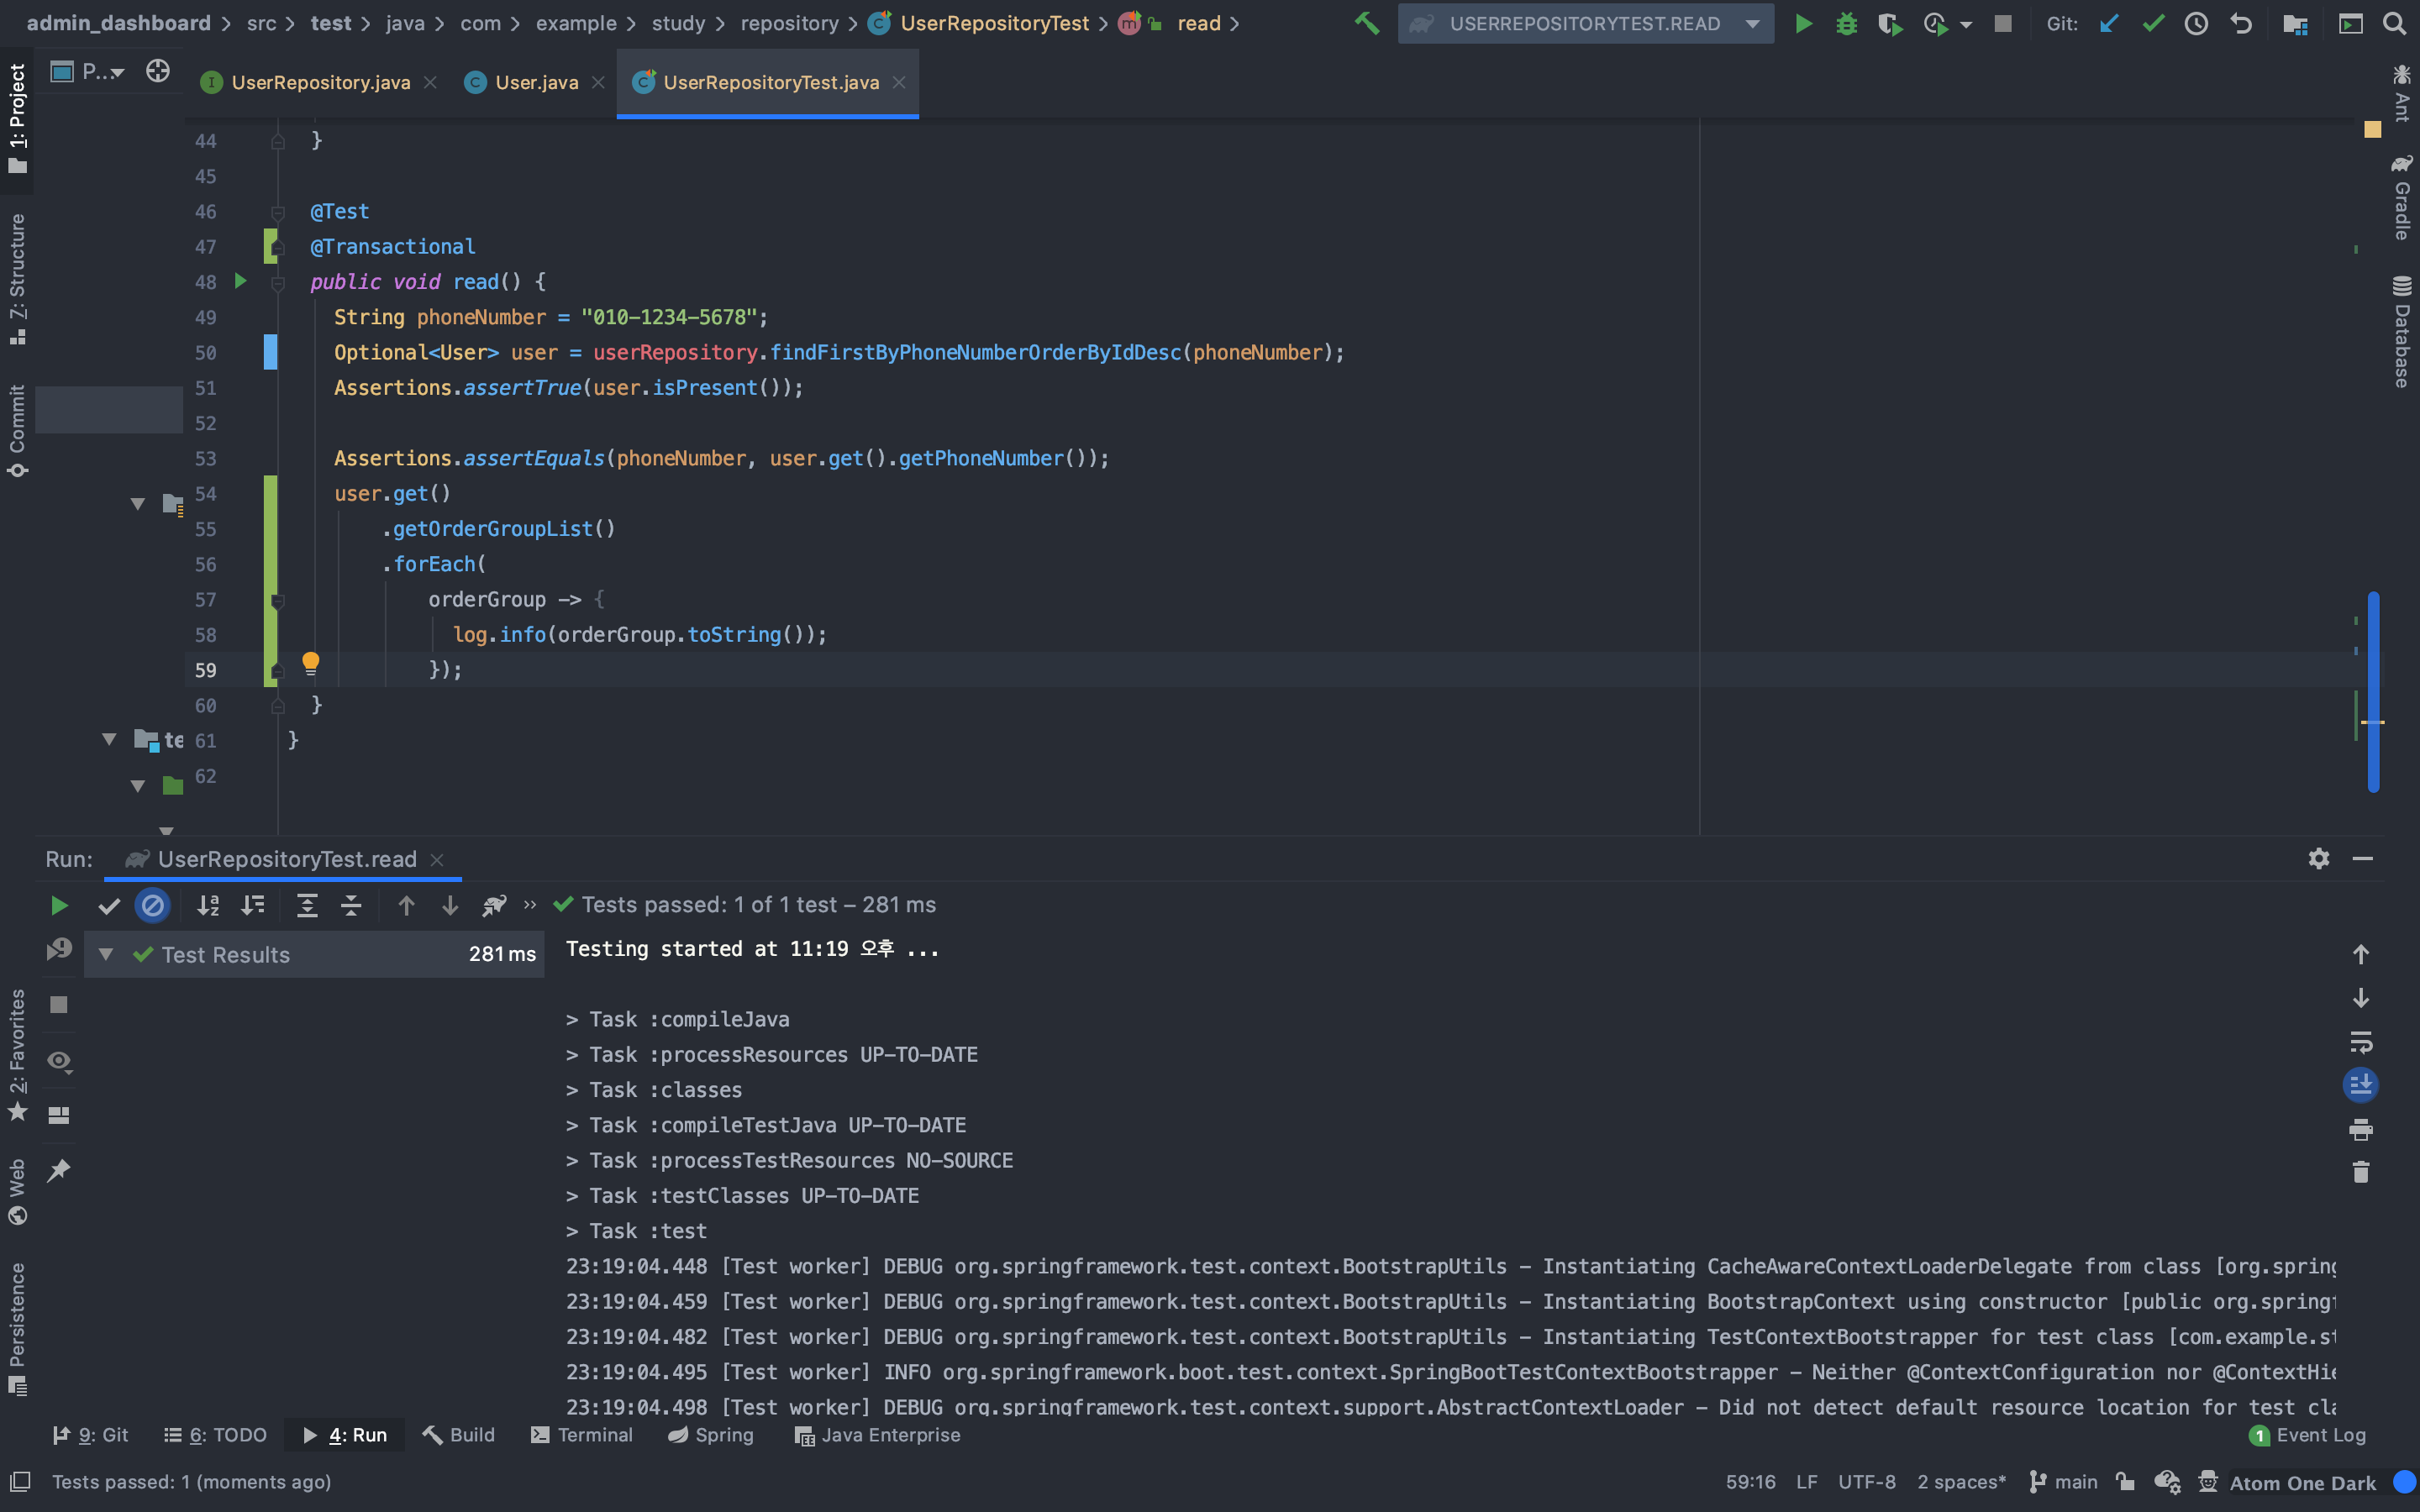This screenshot has width=2420, height=1512.
Task: Click the Build project hammer icon
Action: (1366, 23)
